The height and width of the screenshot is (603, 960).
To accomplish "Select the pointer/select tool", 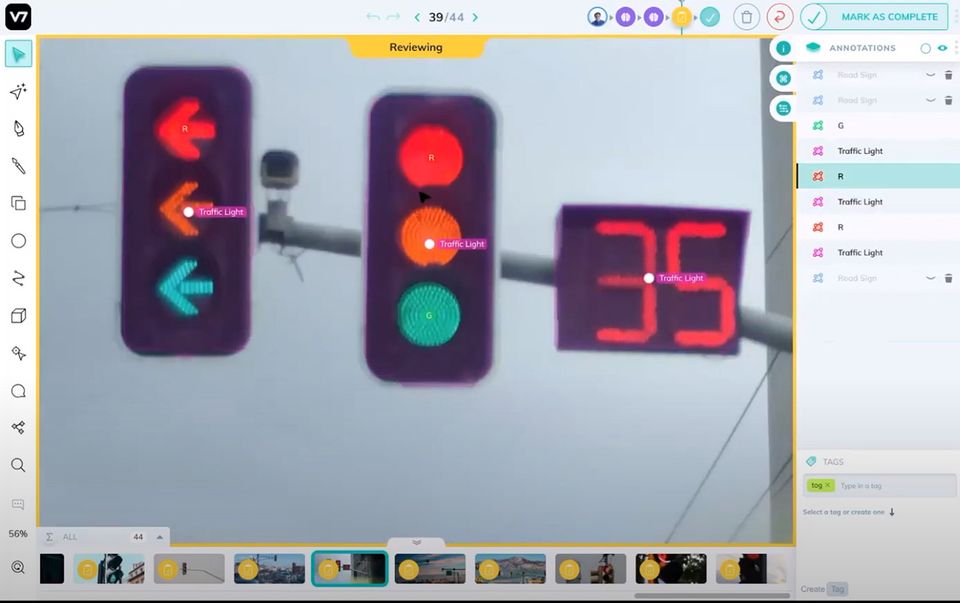I will click(17, 55).
